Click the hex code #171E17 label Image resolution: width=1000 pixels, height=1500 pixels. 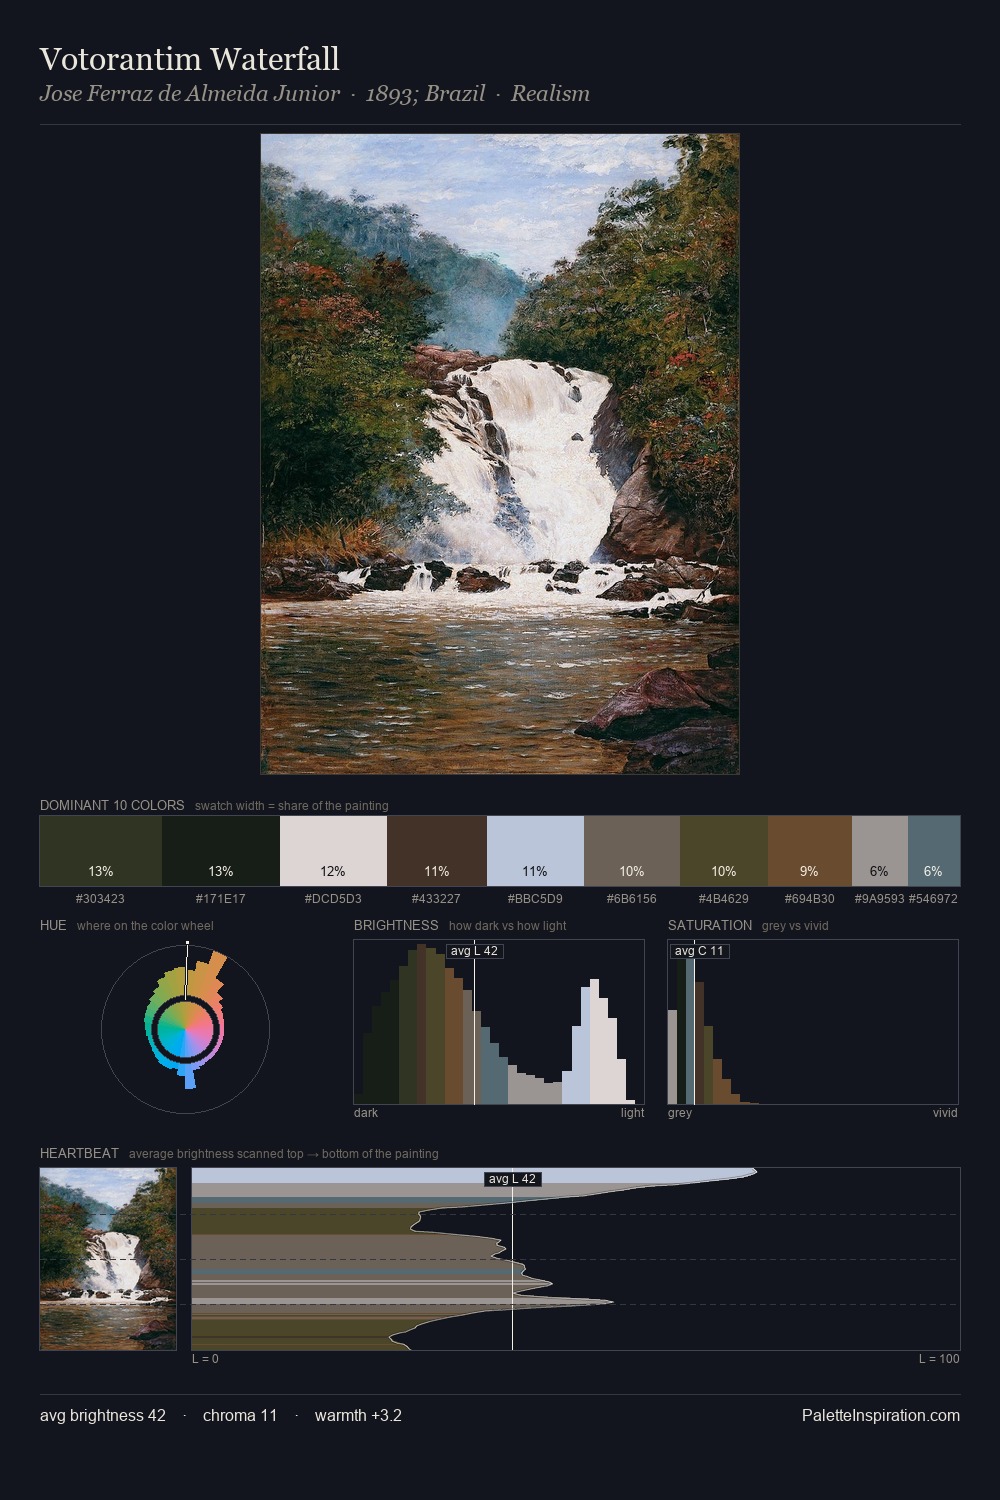tap(221, 899)
